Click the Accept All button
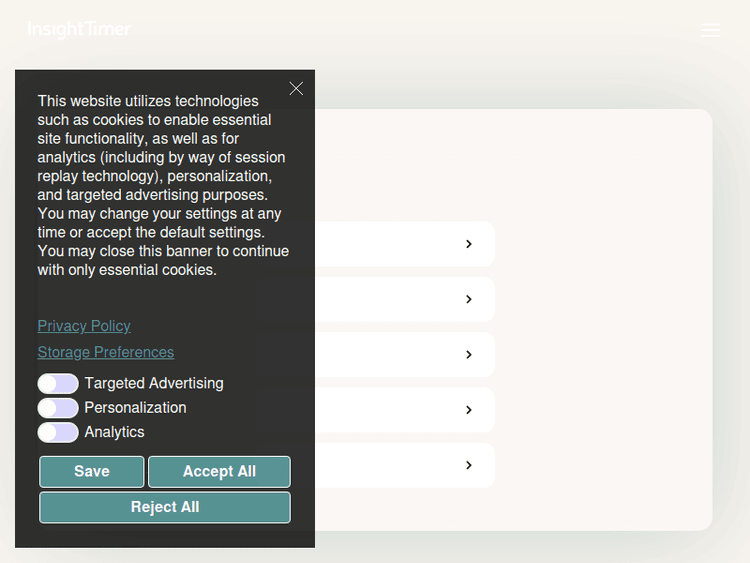The width and height of the screenshot is (750, 563). (219, 472)
